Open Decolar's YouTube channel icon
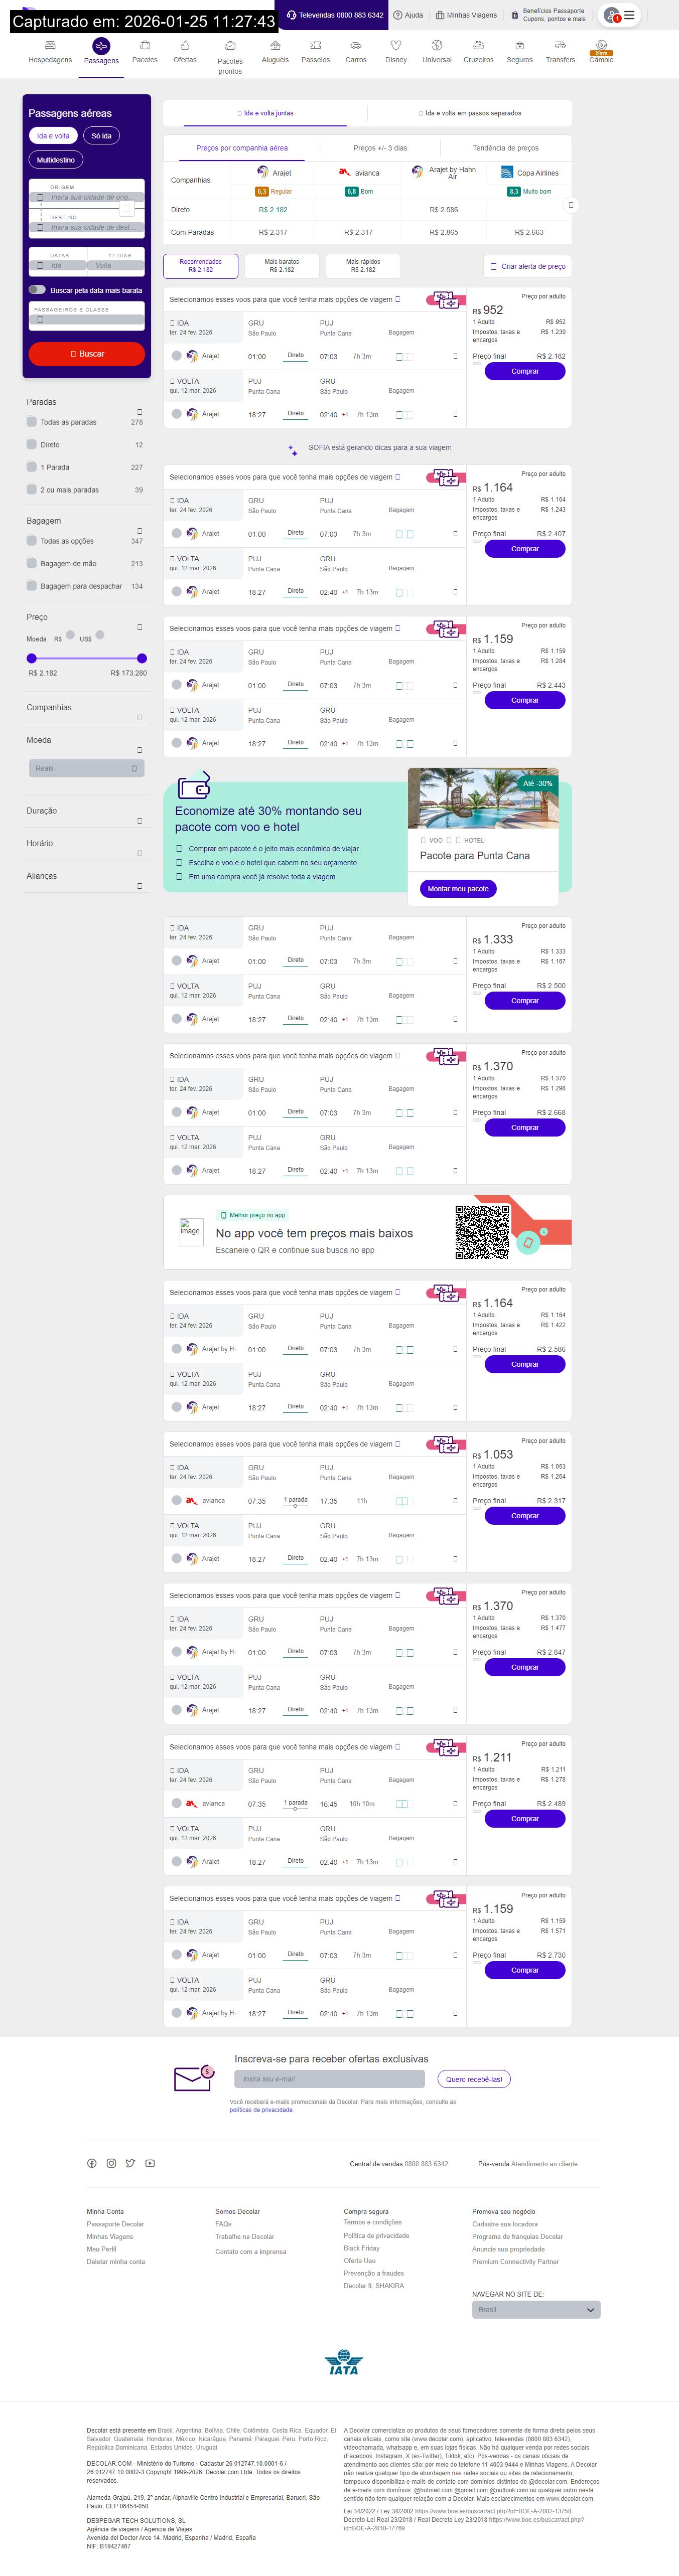 pos(150,2163)
